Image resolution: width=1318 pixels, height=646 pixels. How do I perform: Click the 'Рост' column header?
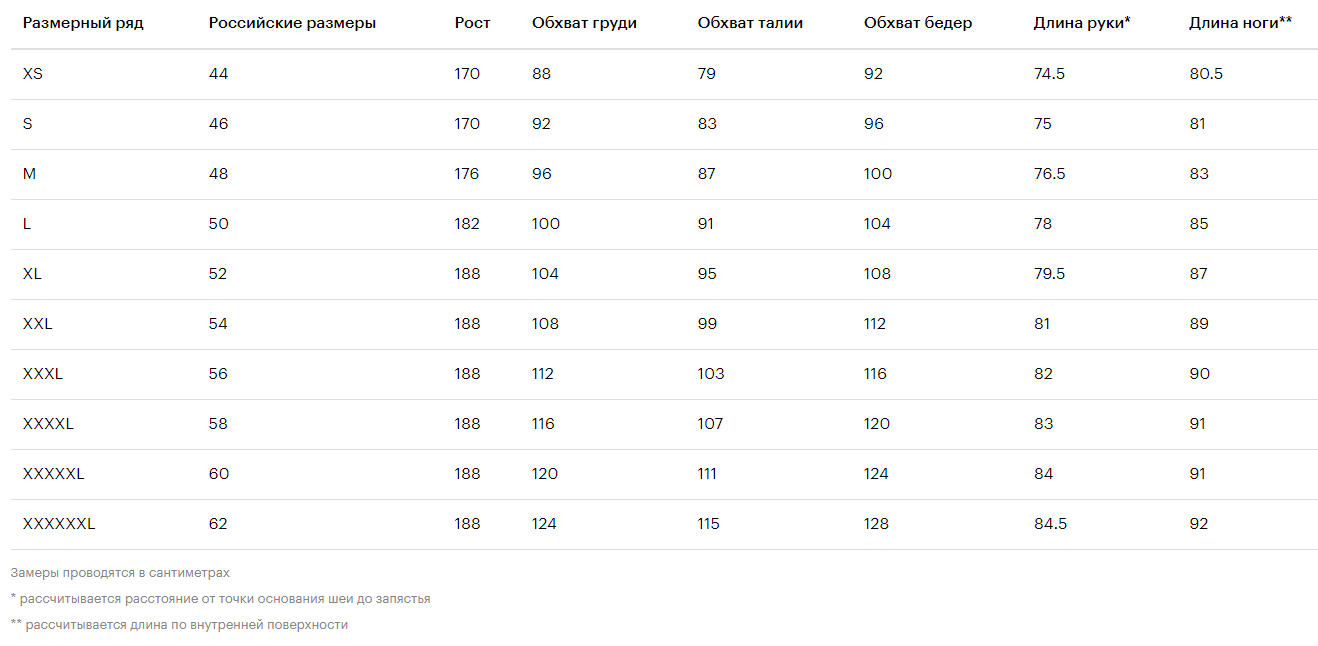[472, 23]
